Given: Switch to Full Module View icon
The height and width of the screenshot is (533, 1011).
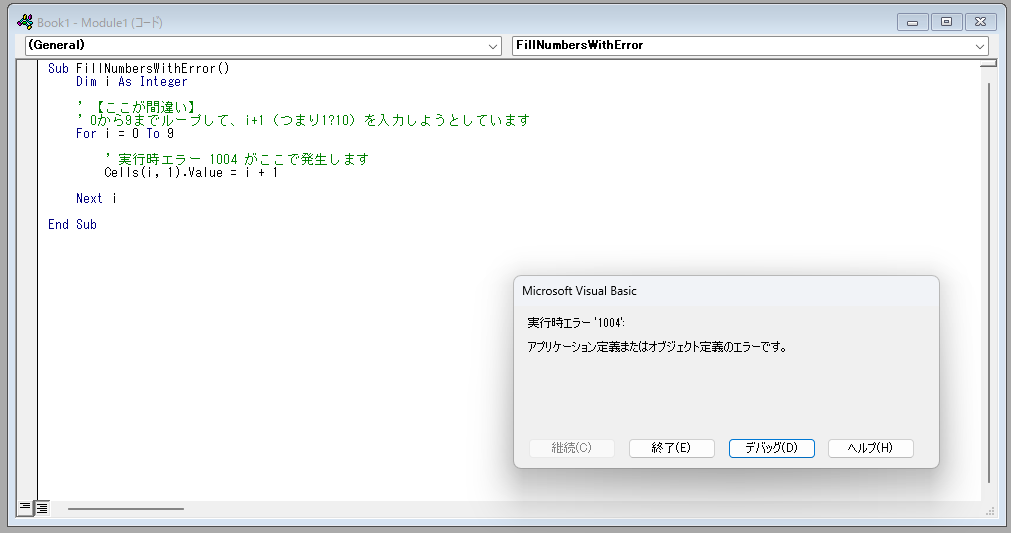Looking at the screenshot, I should coord(42,508).
